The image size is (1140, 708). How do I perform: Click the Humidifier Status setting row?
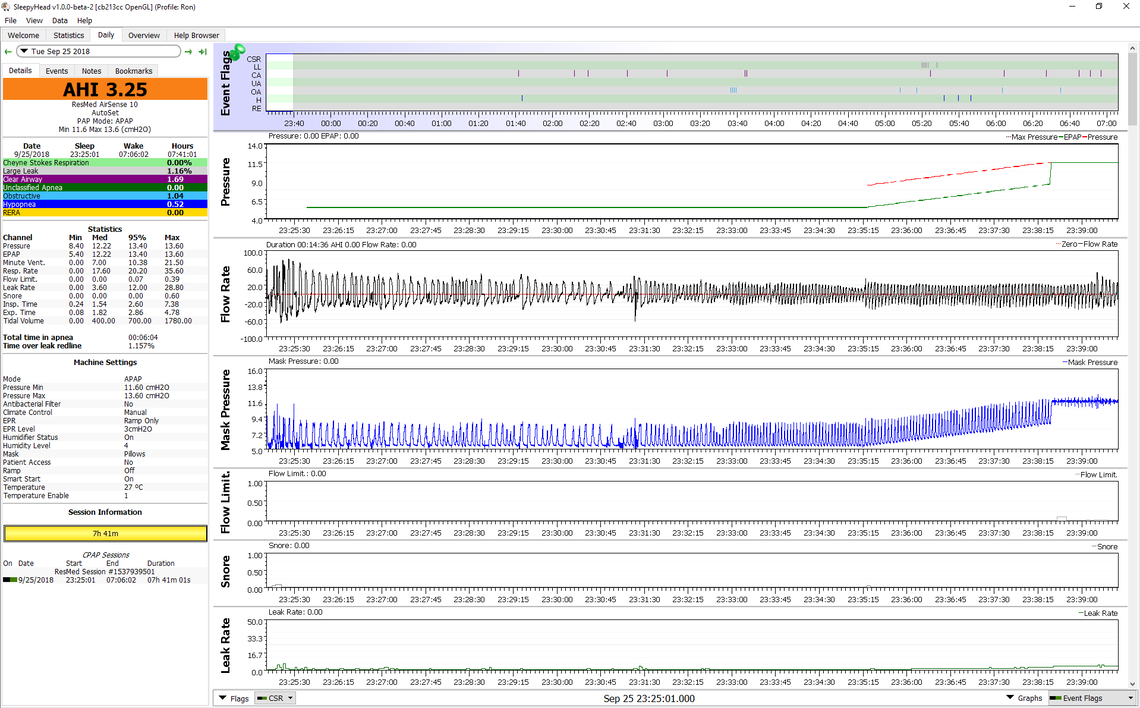(105, 438)
